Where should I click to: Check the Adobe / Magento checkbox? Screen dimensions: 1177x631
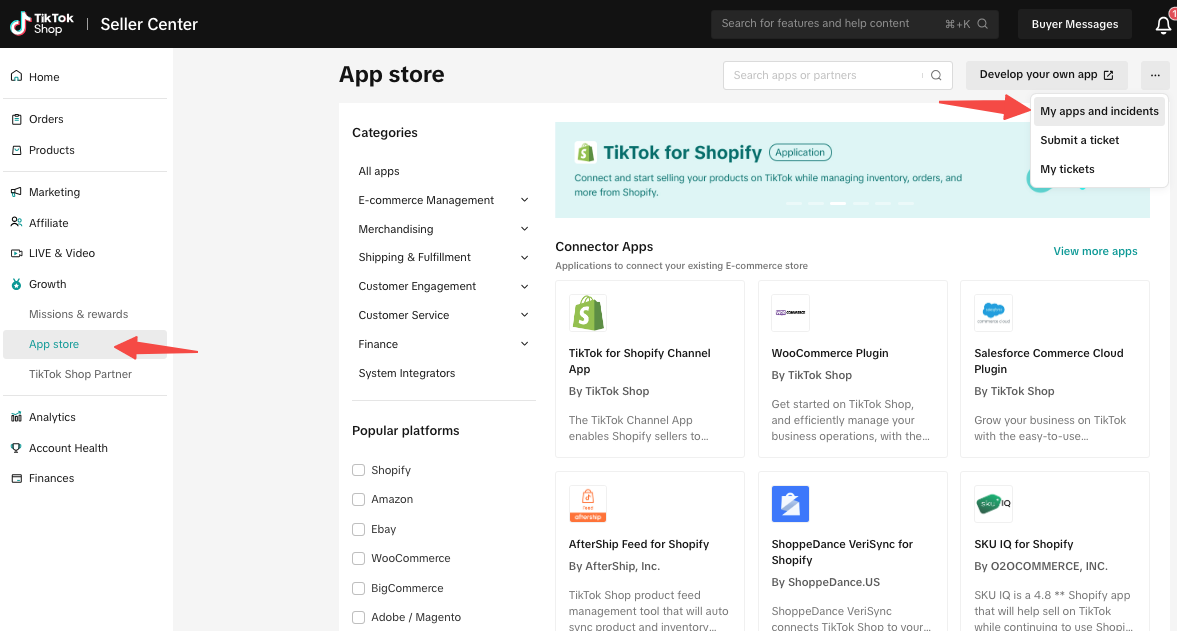tap(359, 617)
